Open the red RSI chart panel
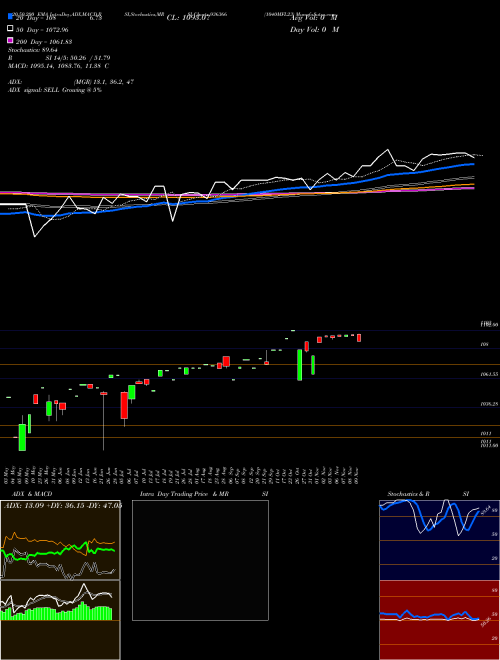Viewport: 500px width, 660px height. click(x=439, y=620)
